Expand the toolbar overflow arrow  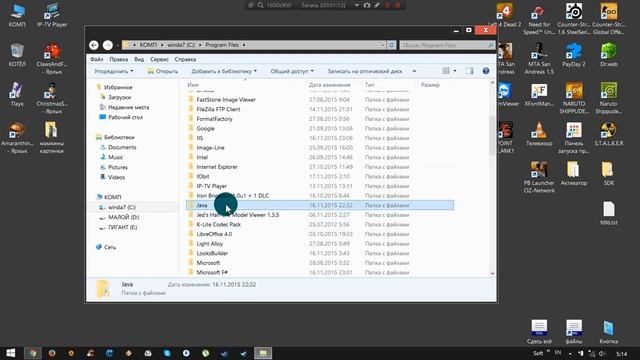[x=414, y=71]
